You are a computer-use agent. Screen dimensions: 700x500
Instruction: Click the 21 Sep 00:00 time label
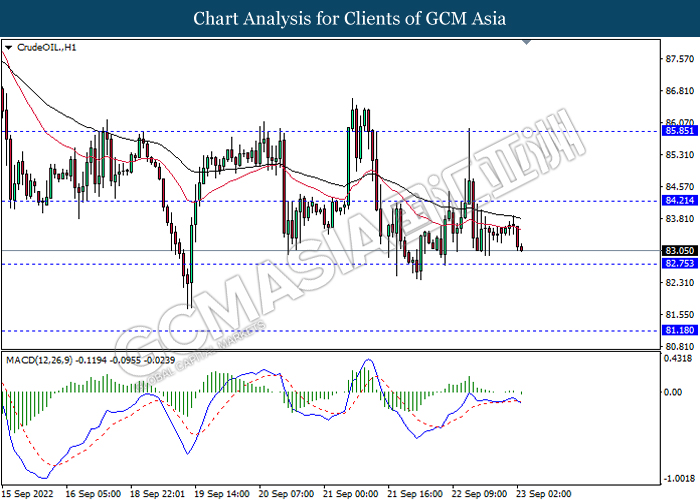(x=350, y=494)
